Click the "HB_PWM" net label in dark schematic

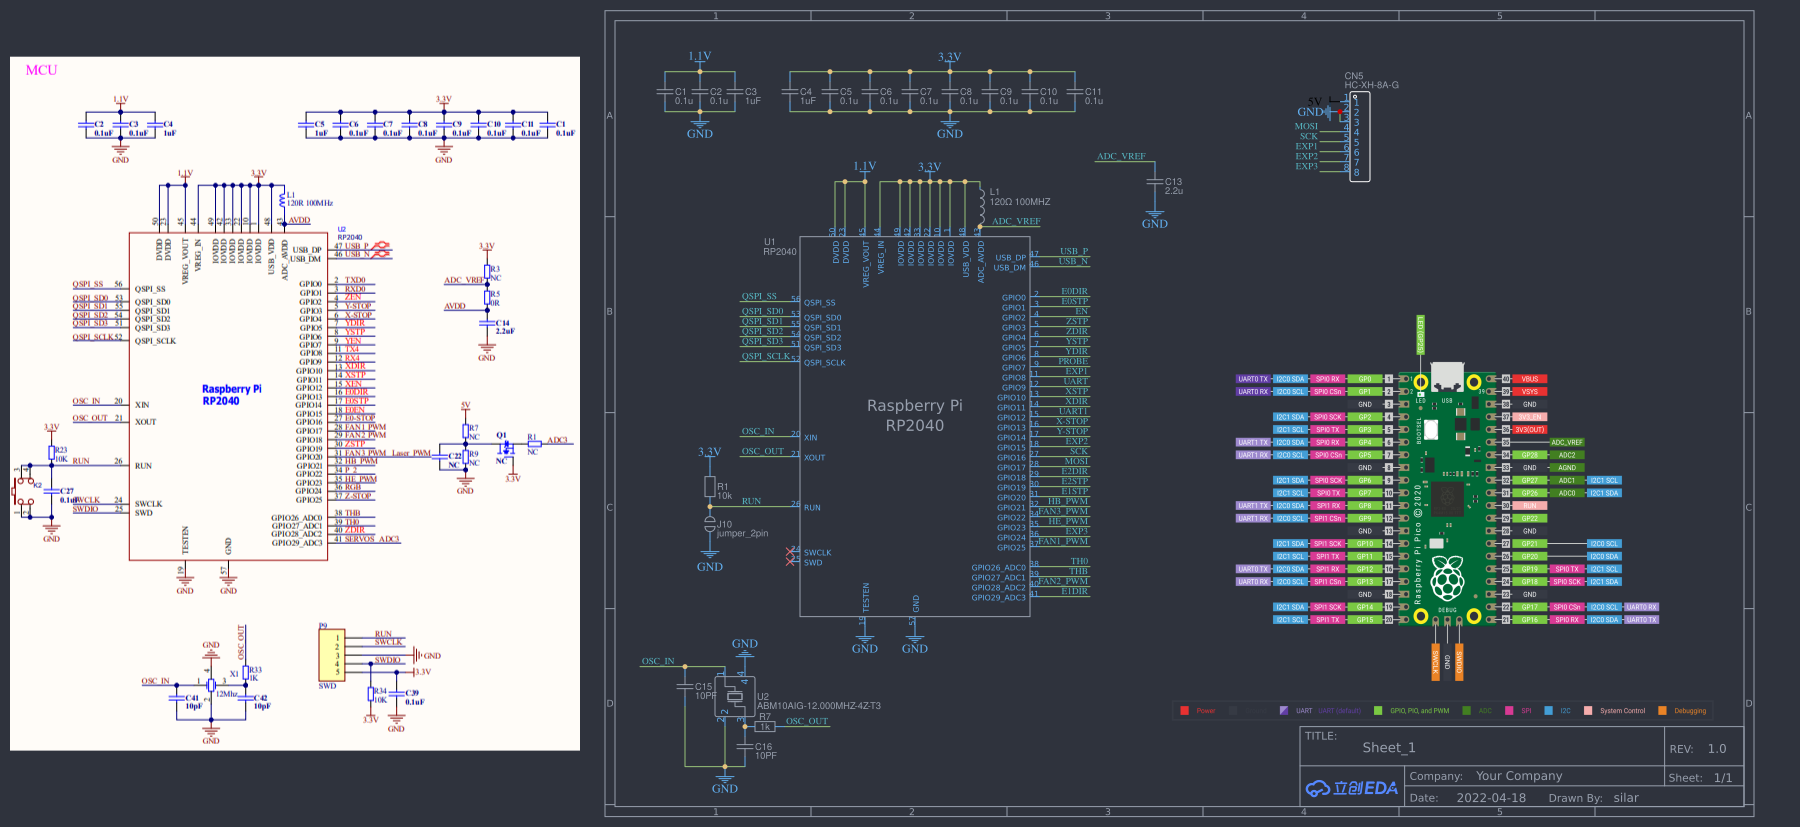1068,501
